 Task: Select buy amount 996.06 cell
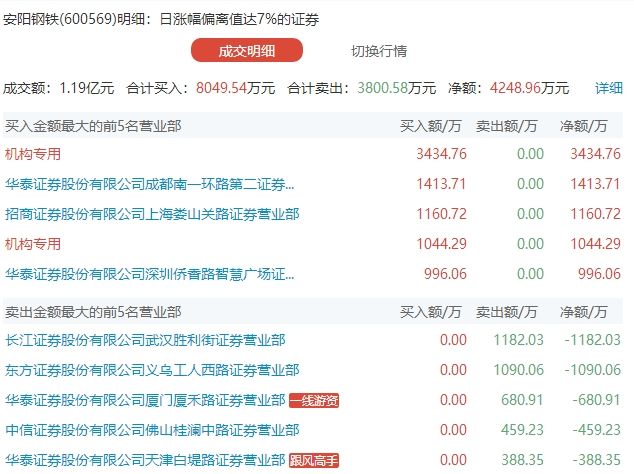445,274
